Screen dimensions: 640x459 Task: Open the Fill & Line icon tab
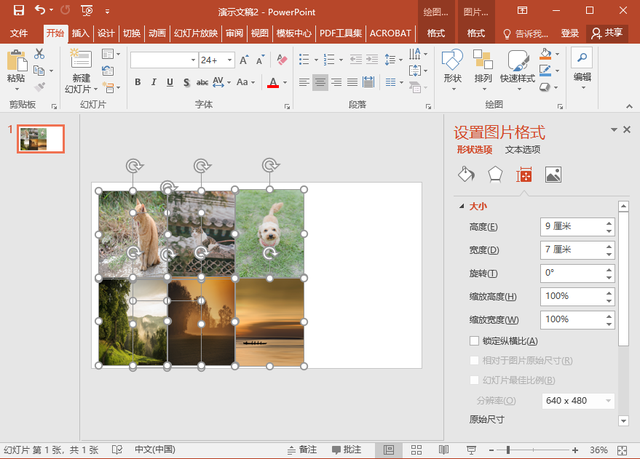pos(465,174)
